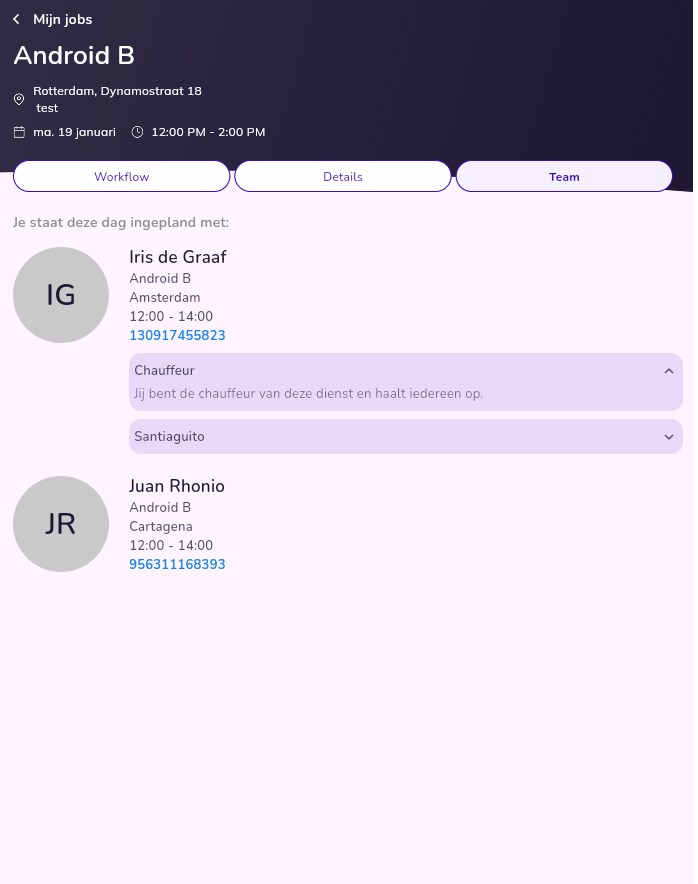
Task: Select the name Iris de Graaf
Action: coord(178,257)
